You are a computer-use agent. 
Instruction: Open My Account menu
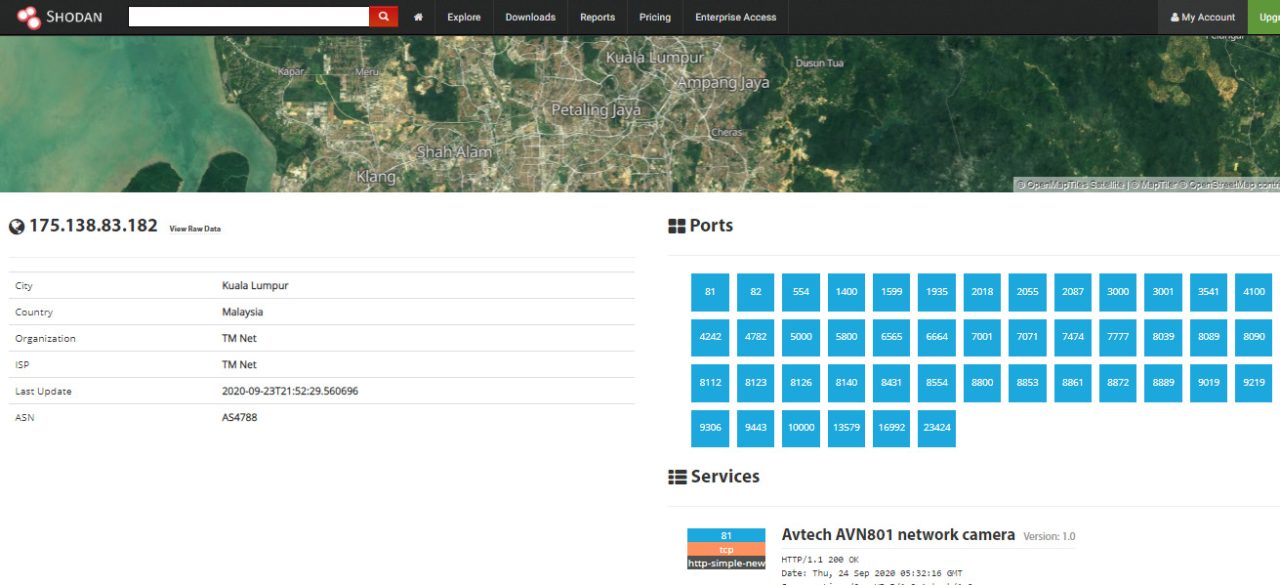coord(1203,17)
